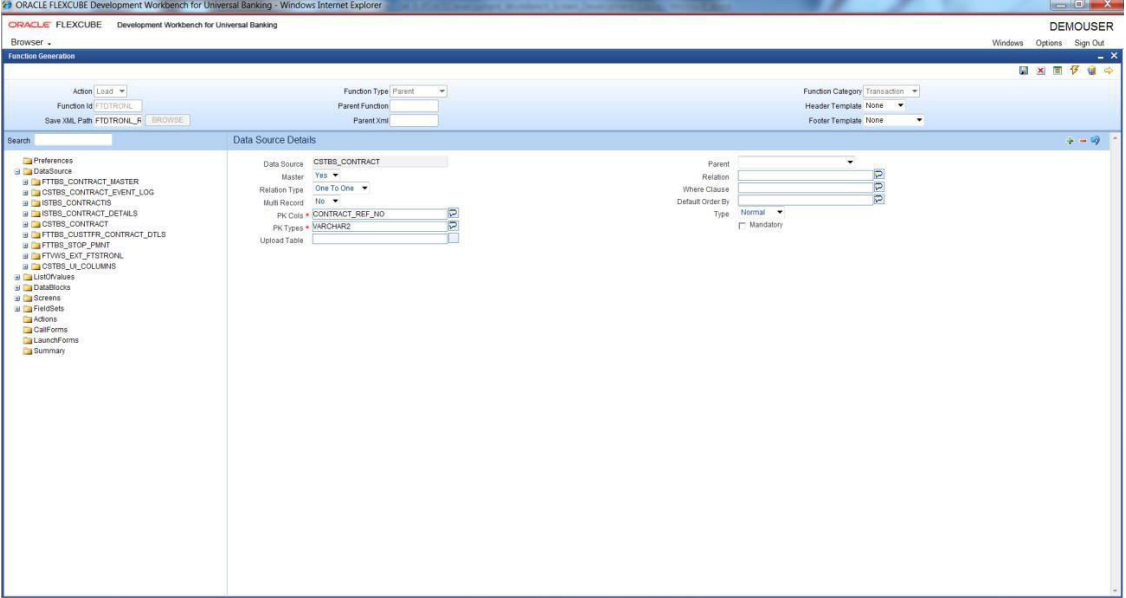Click the yellow right-arrow toolbar icon
1126x598 pixels.
(x=1108, y=71)
